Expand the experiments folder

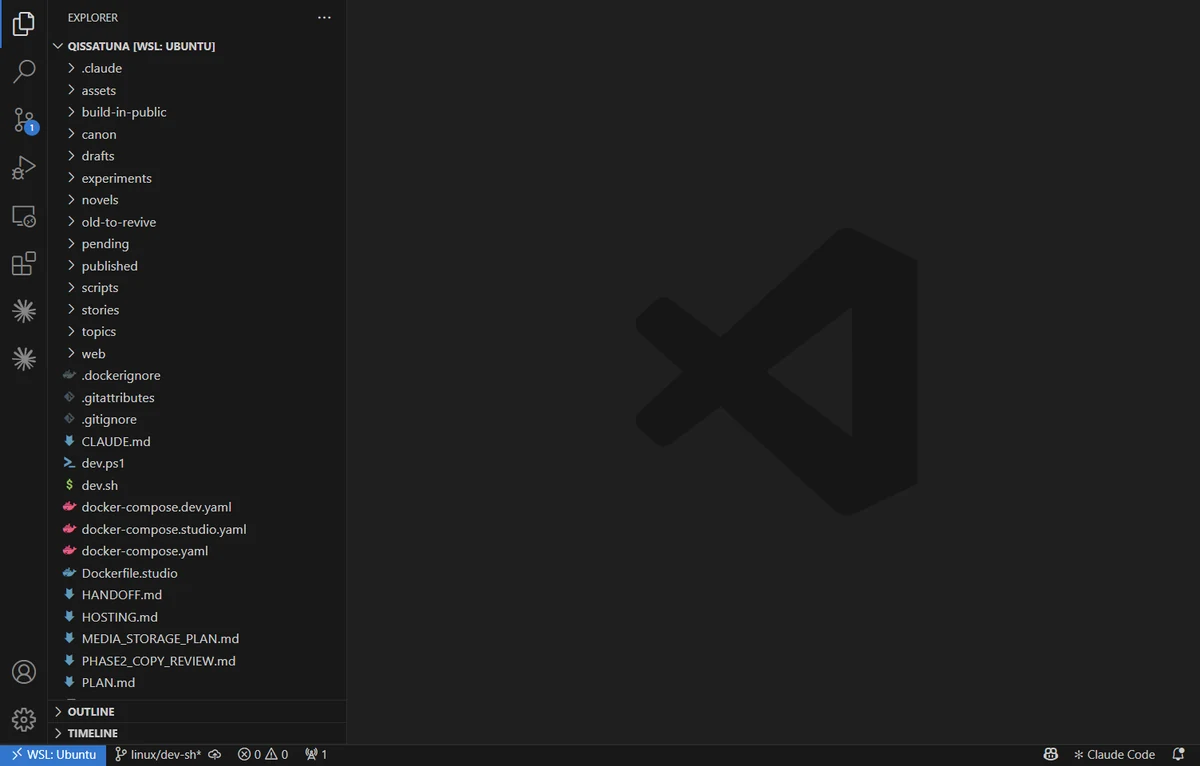tap(197, 178)
